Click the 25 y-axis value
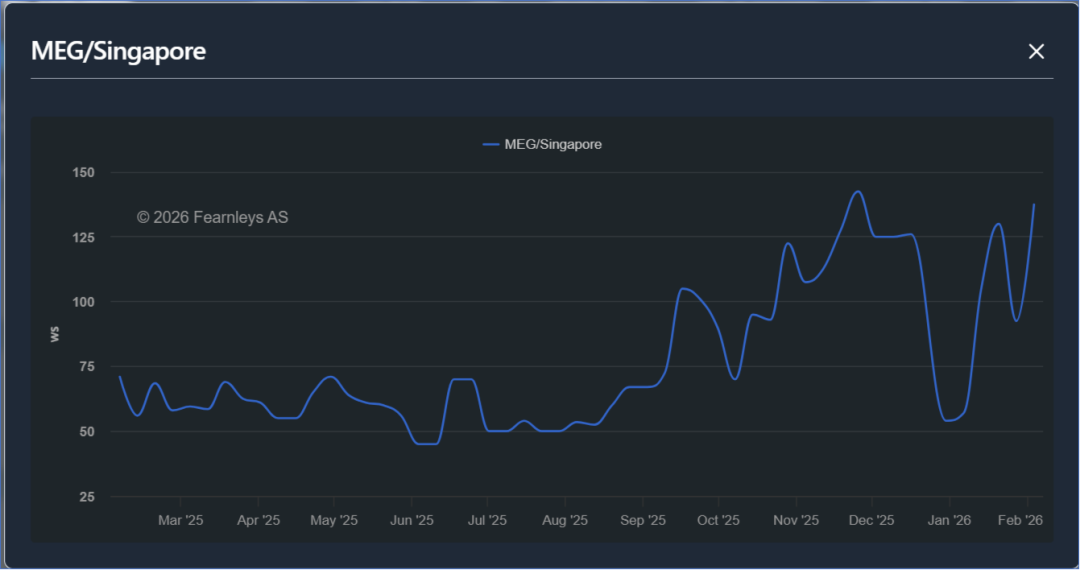The height and width of the screenshot is (570, 1080). (x=87, y=497)
